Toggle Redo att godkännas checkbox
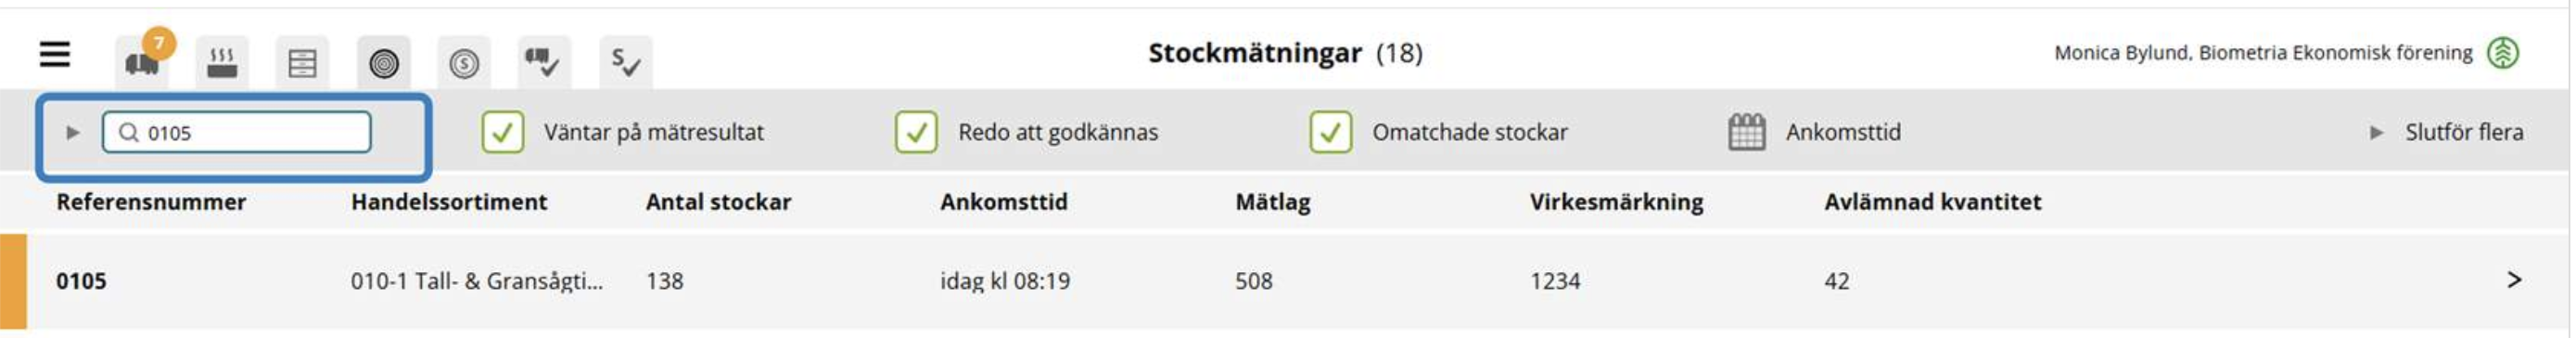The width and height of the screenshot is (2576, 338). click(x=916, y=132)
